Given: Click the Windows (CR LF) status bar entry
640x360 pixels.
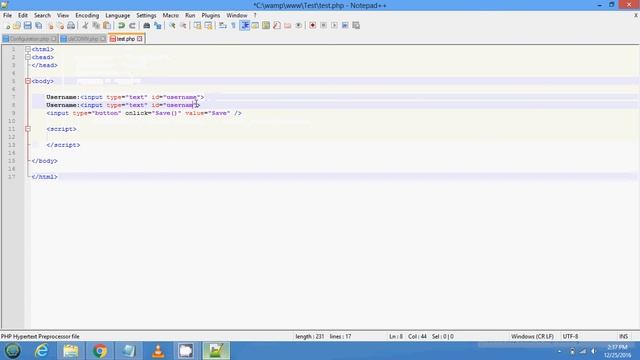Looking at the screenshot, I should point(532,337).
